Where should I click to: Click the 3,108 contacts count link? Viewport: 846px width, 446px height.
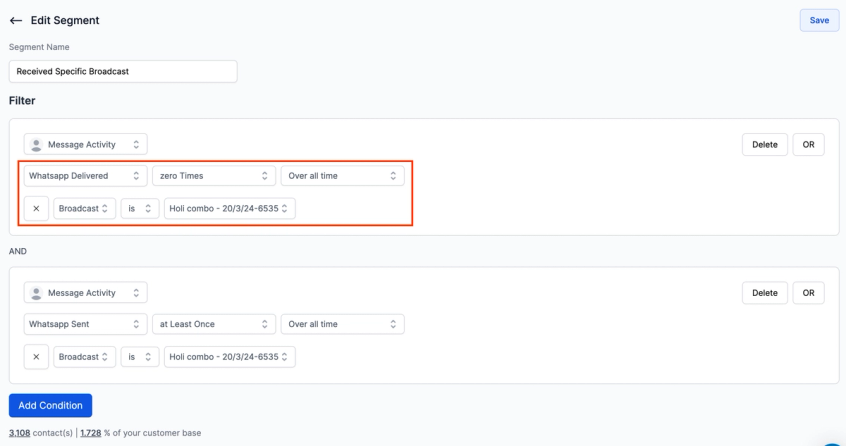pyautogui.click(x=19, y=433)
